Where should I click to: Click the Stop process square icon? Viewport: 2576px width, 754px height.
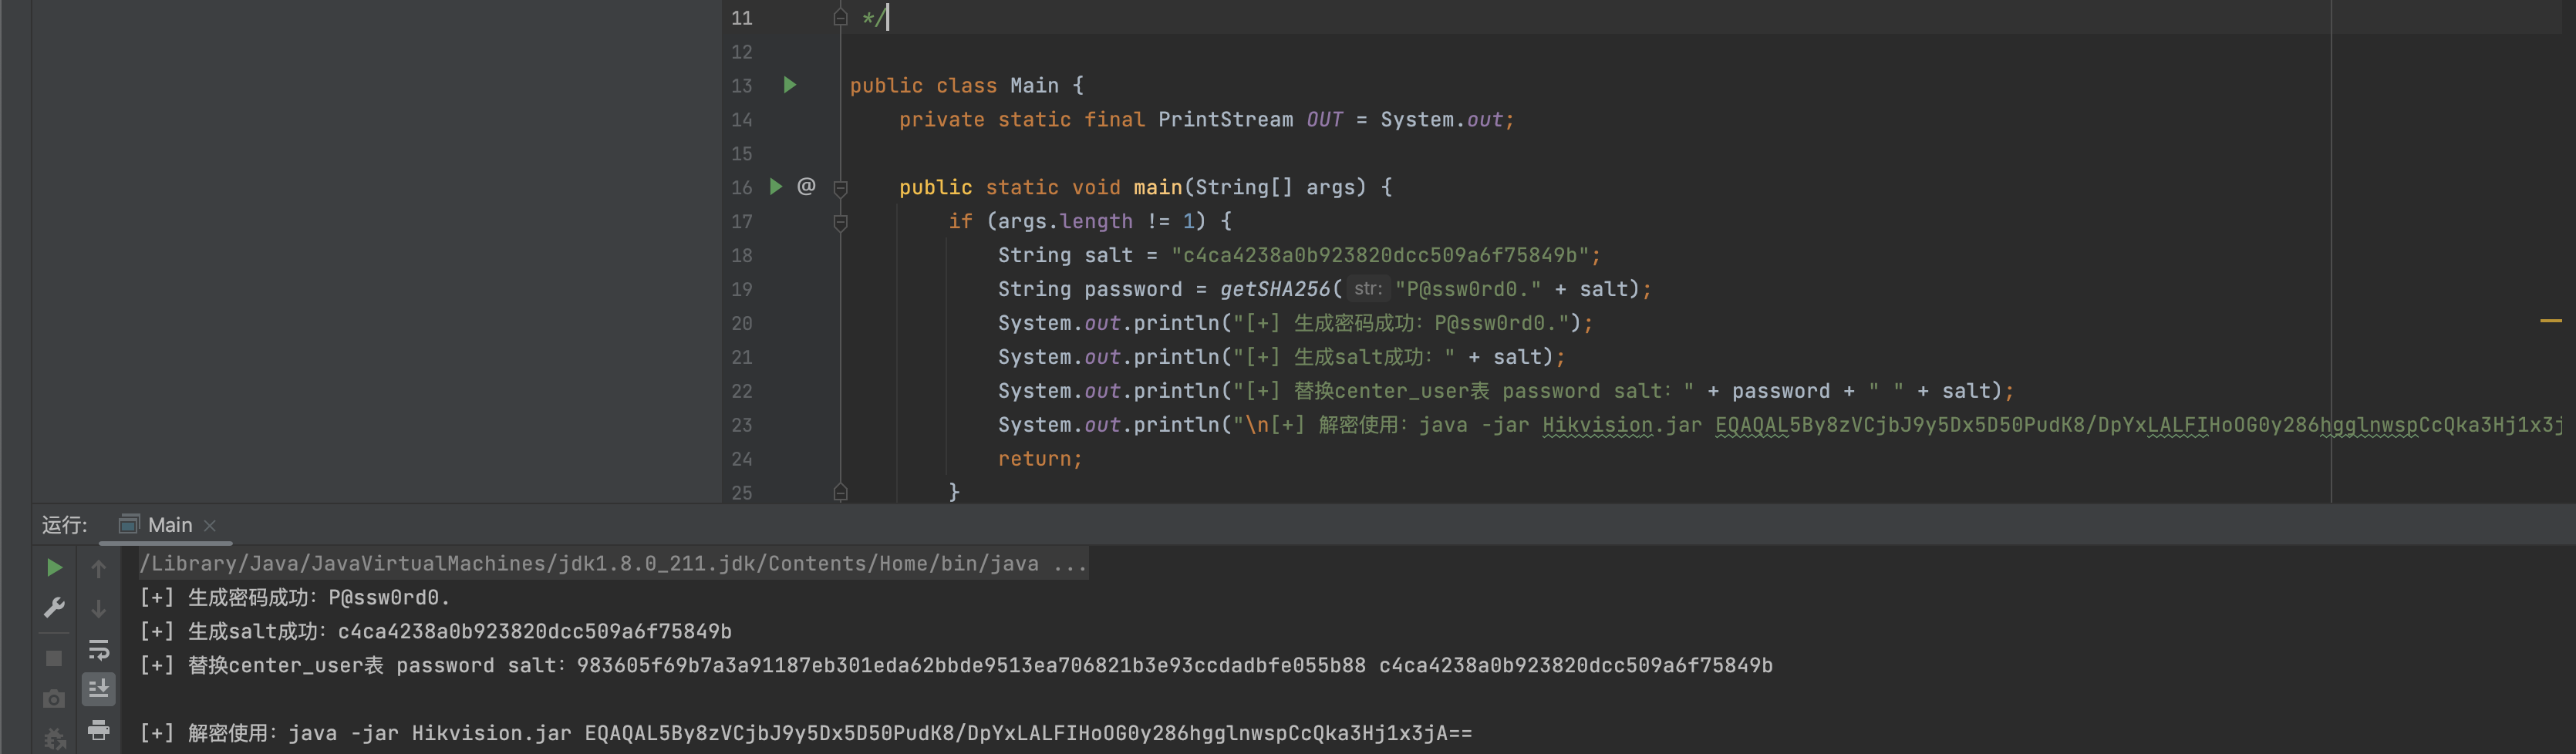54,658
